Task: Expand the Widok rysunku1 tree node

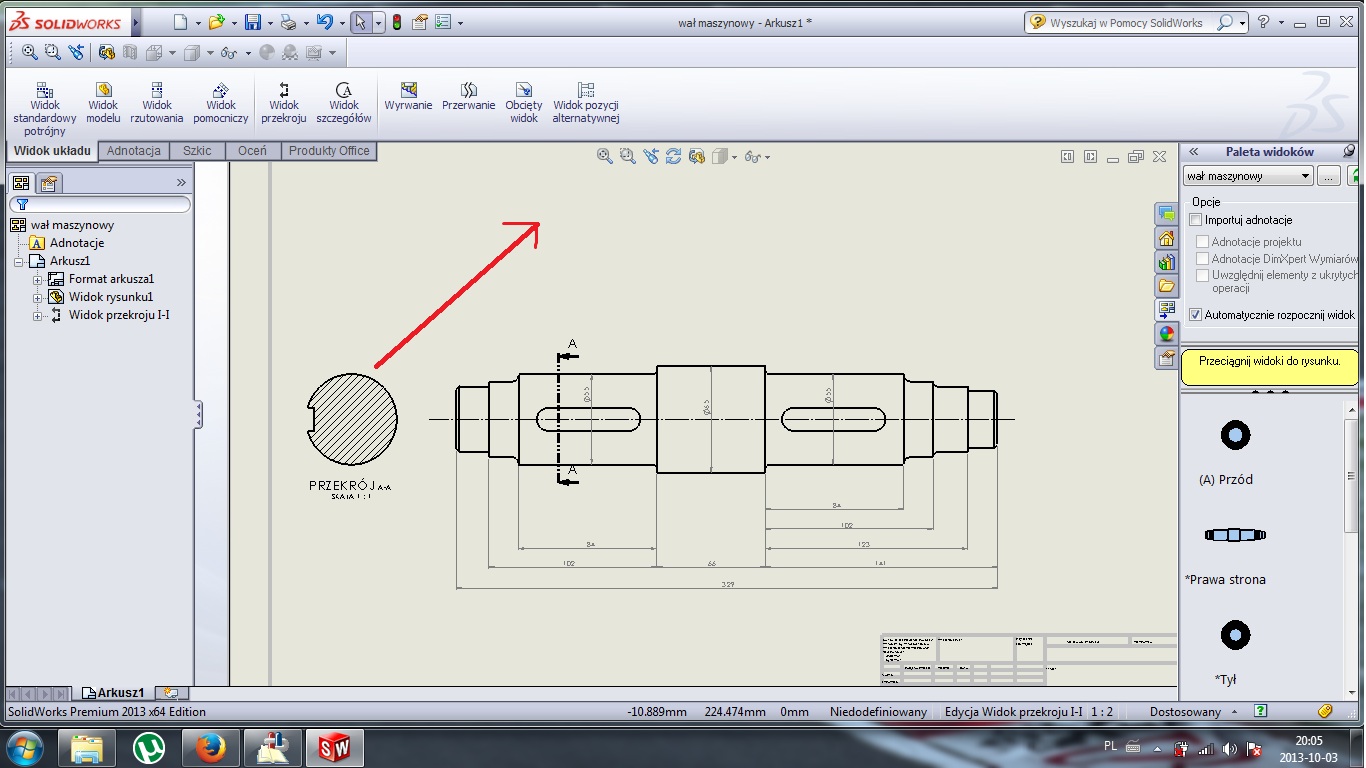Action: tap(38, 298)
